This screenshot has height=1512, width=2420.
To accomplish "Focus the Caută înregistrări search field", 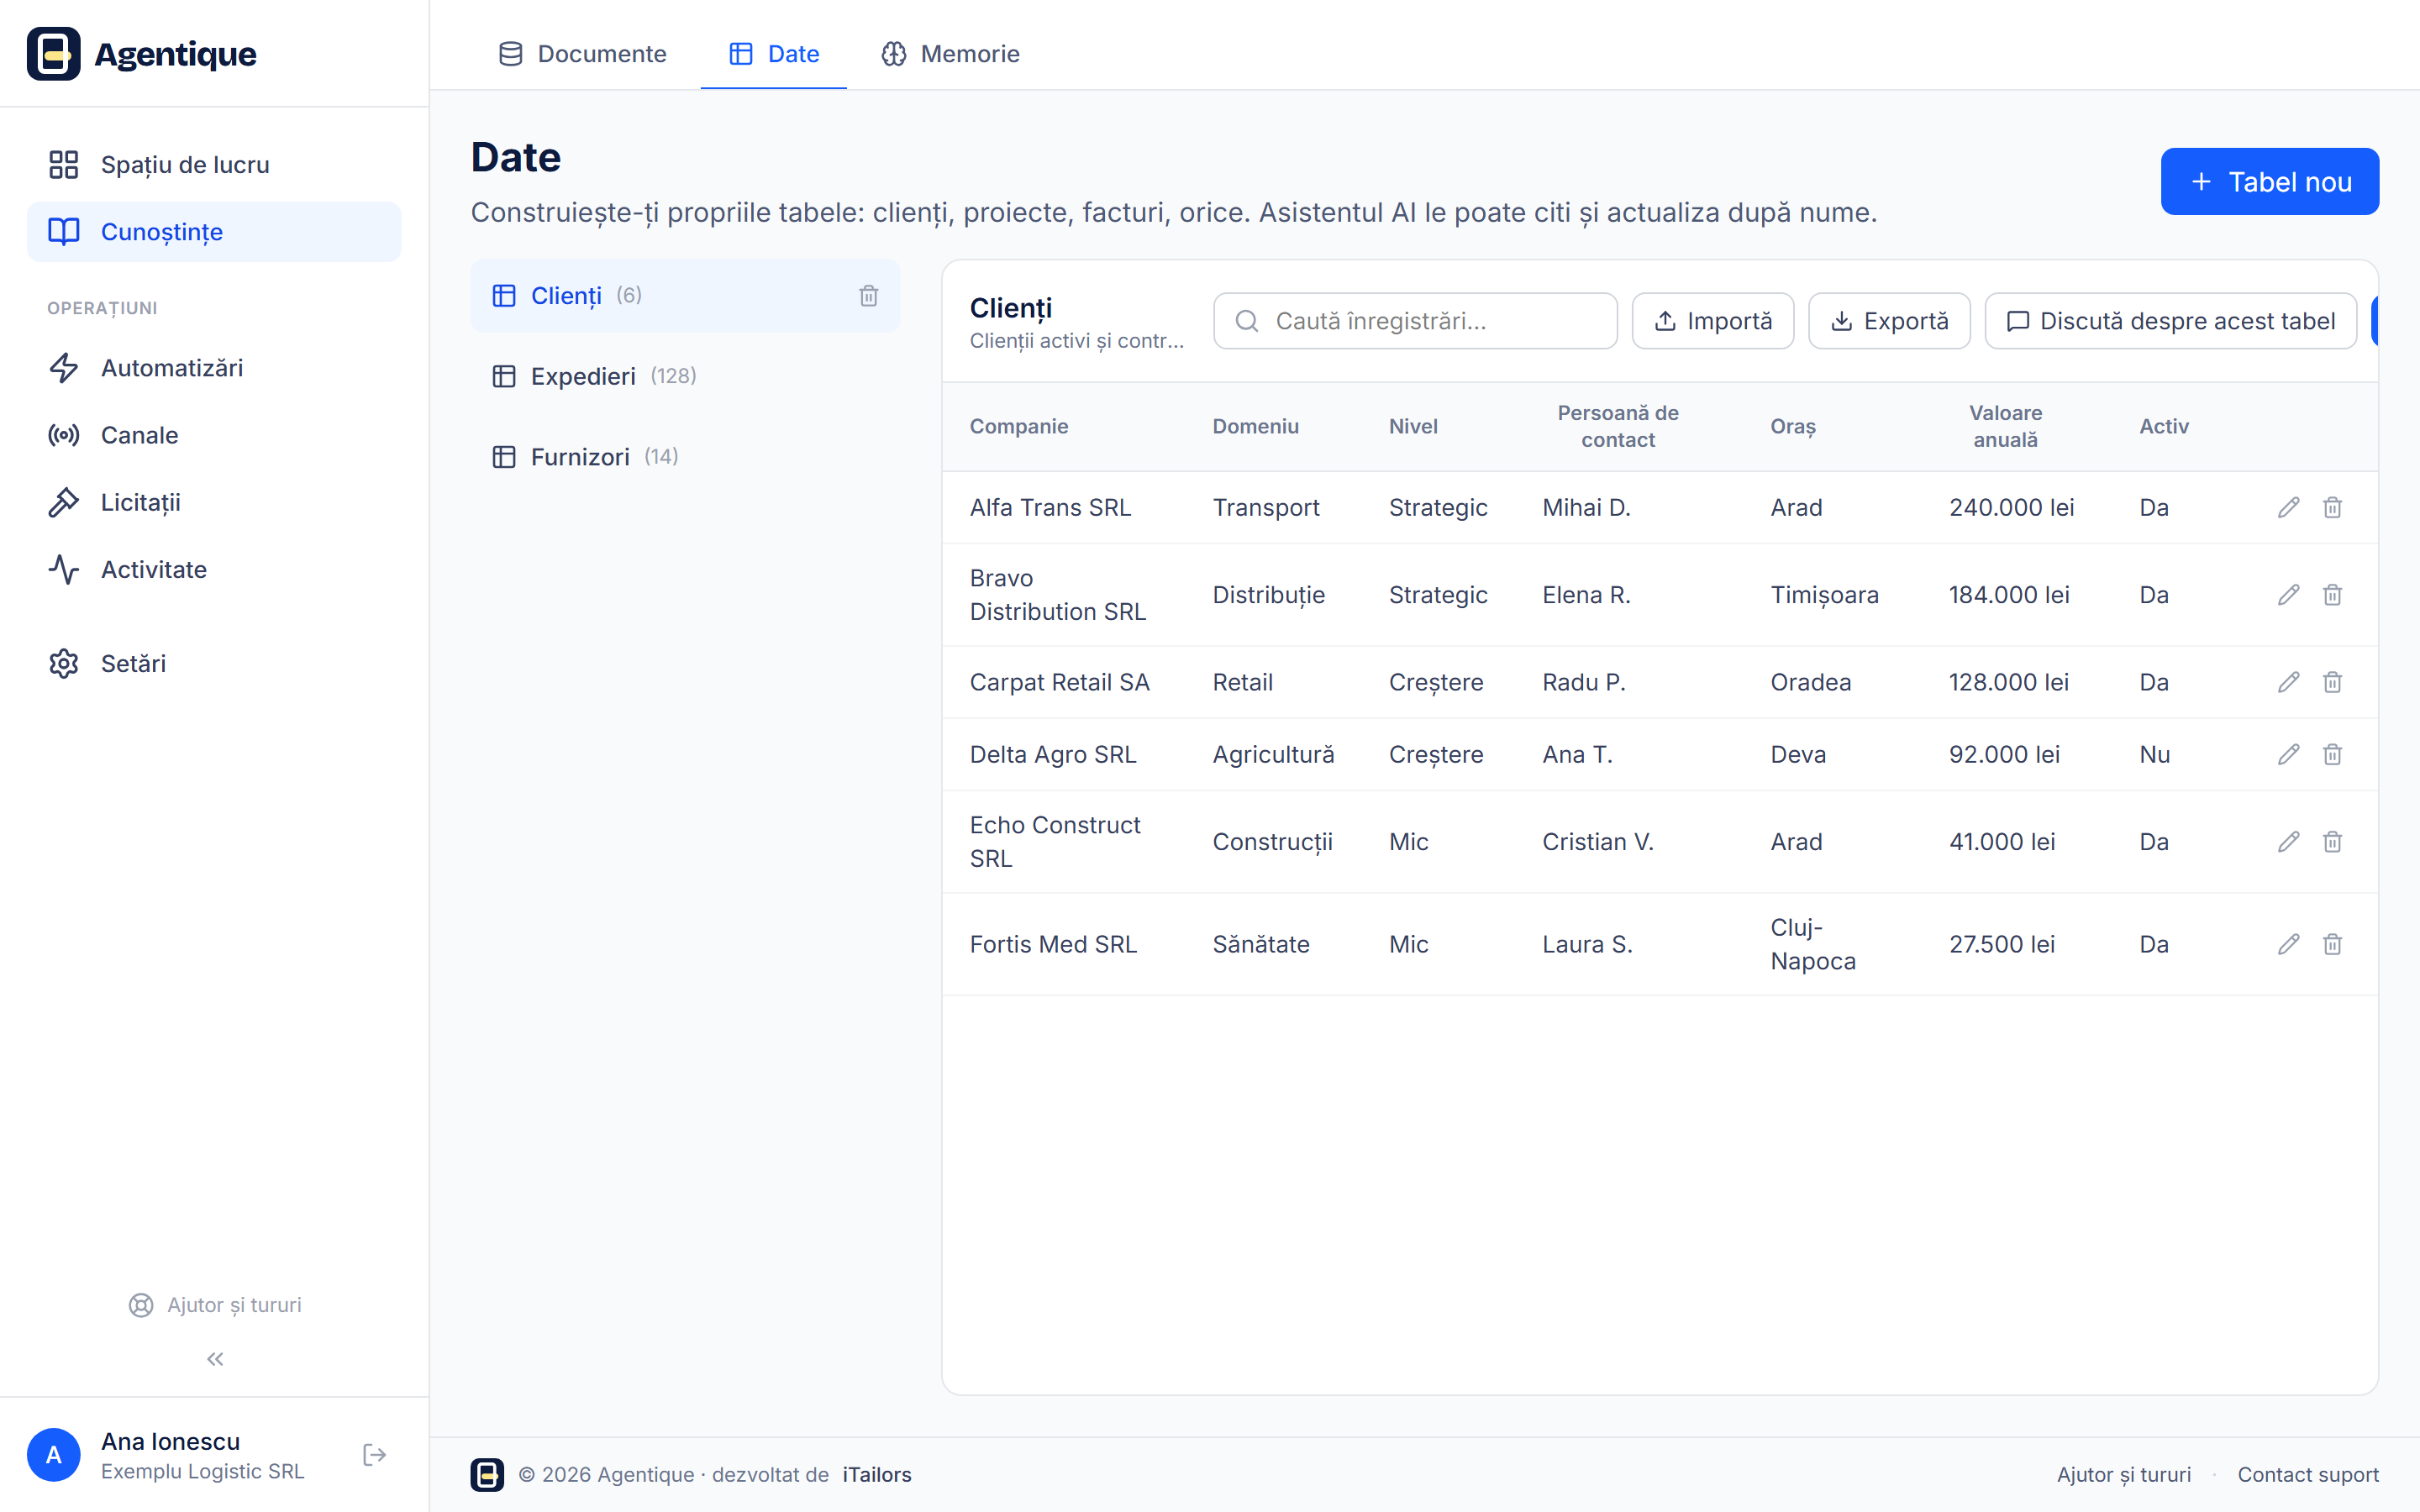I will pyautogui.click(x=1415, y=321).
